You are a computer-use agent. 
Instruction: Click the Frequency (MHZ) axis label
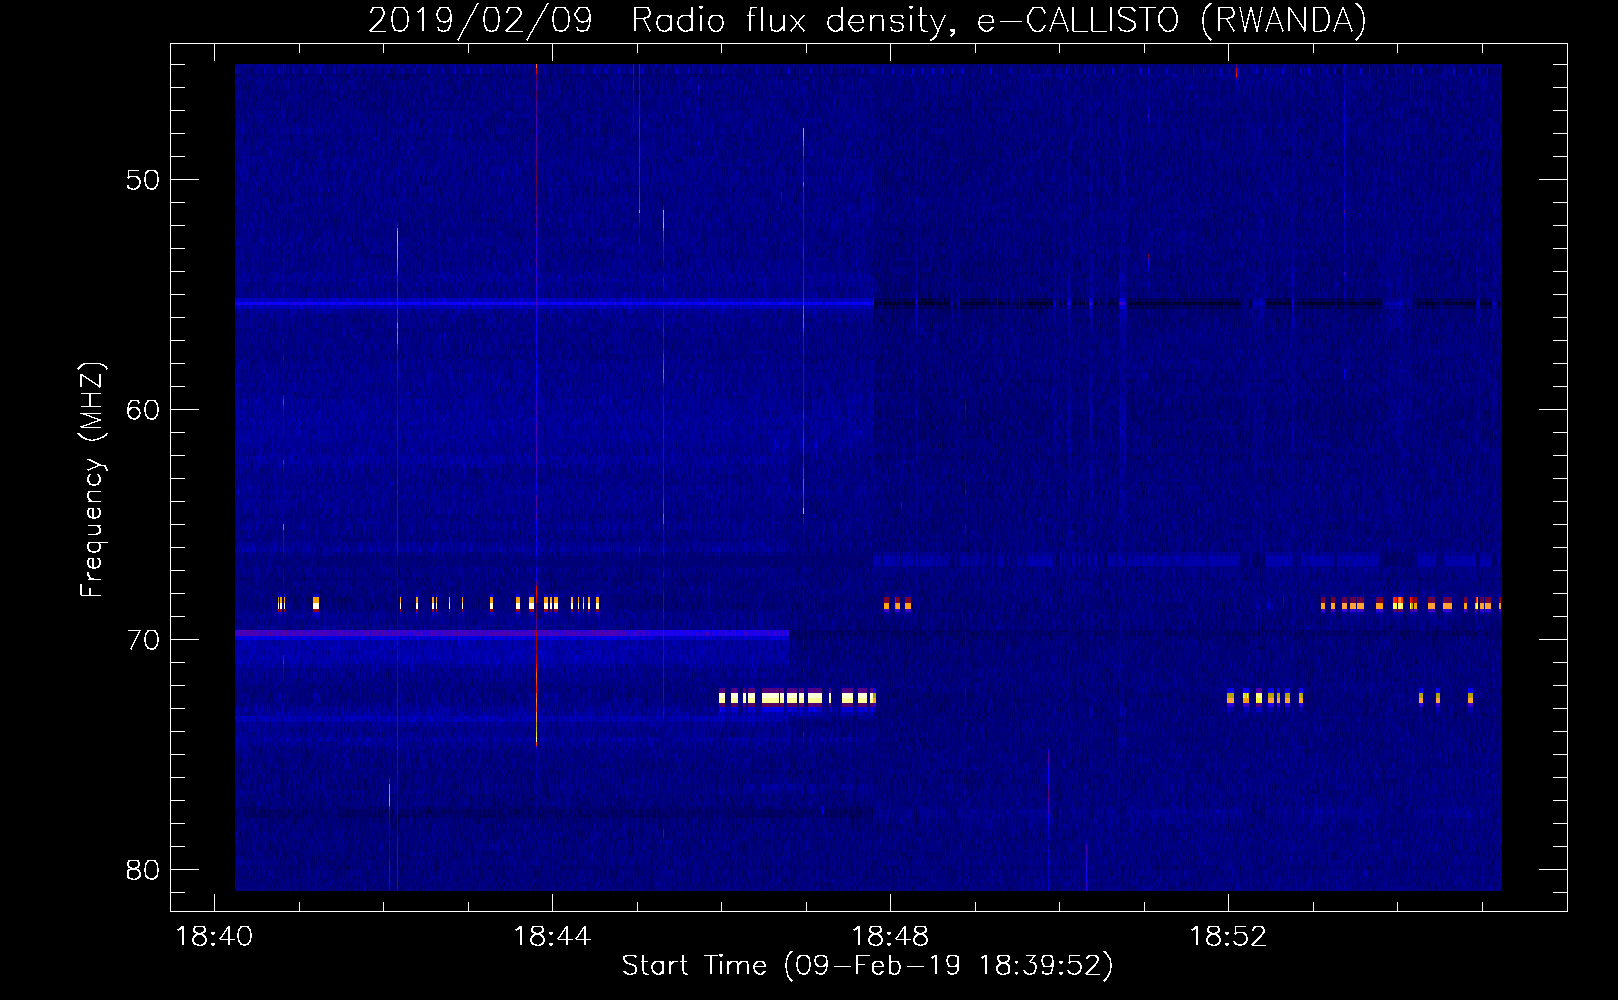(91, 479)
